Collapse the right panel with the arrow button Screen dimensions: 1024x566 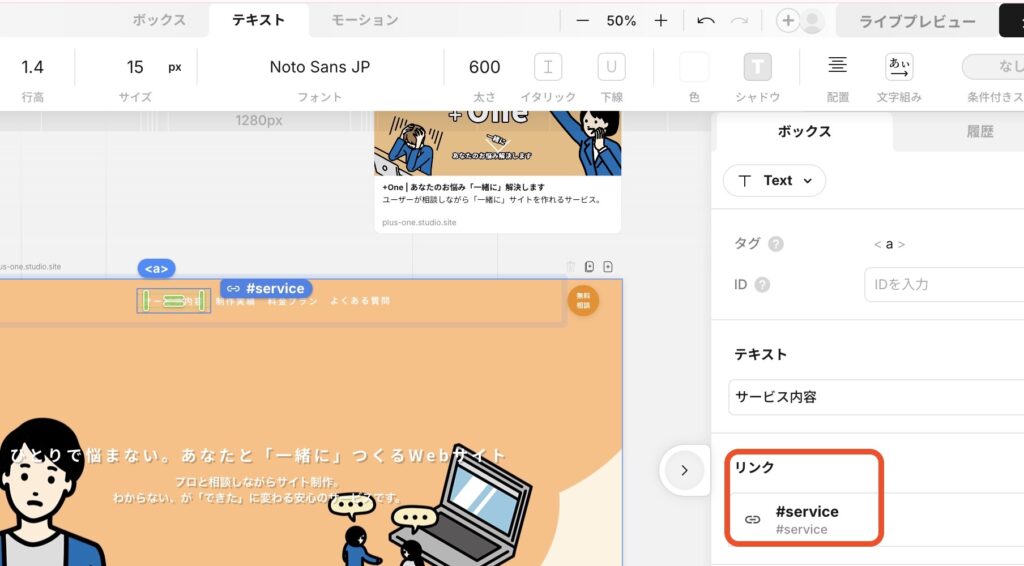tap(684, 470)
